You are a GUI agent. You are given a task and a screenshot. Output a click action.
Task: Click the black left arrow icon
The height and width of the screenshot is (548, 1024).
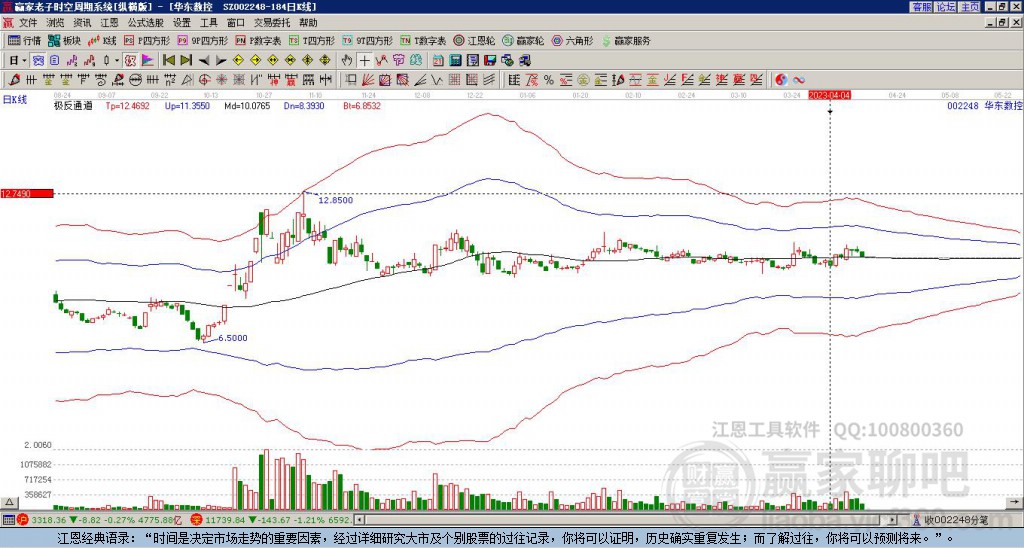coord(204,61)
